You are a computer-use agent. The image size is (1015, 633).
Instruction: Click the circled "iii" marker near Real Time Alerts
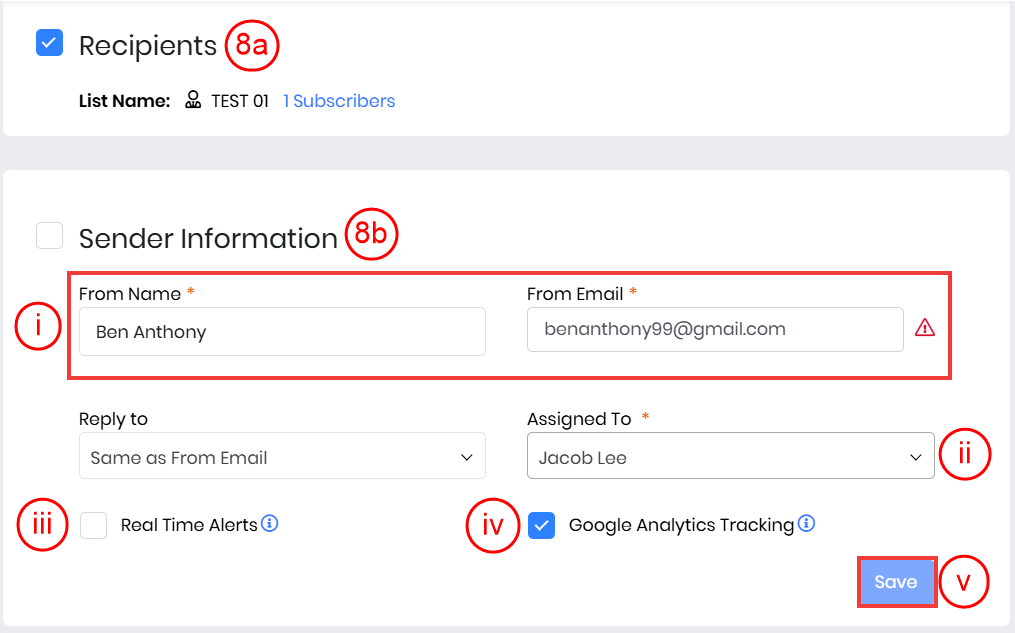coord(43,525)
